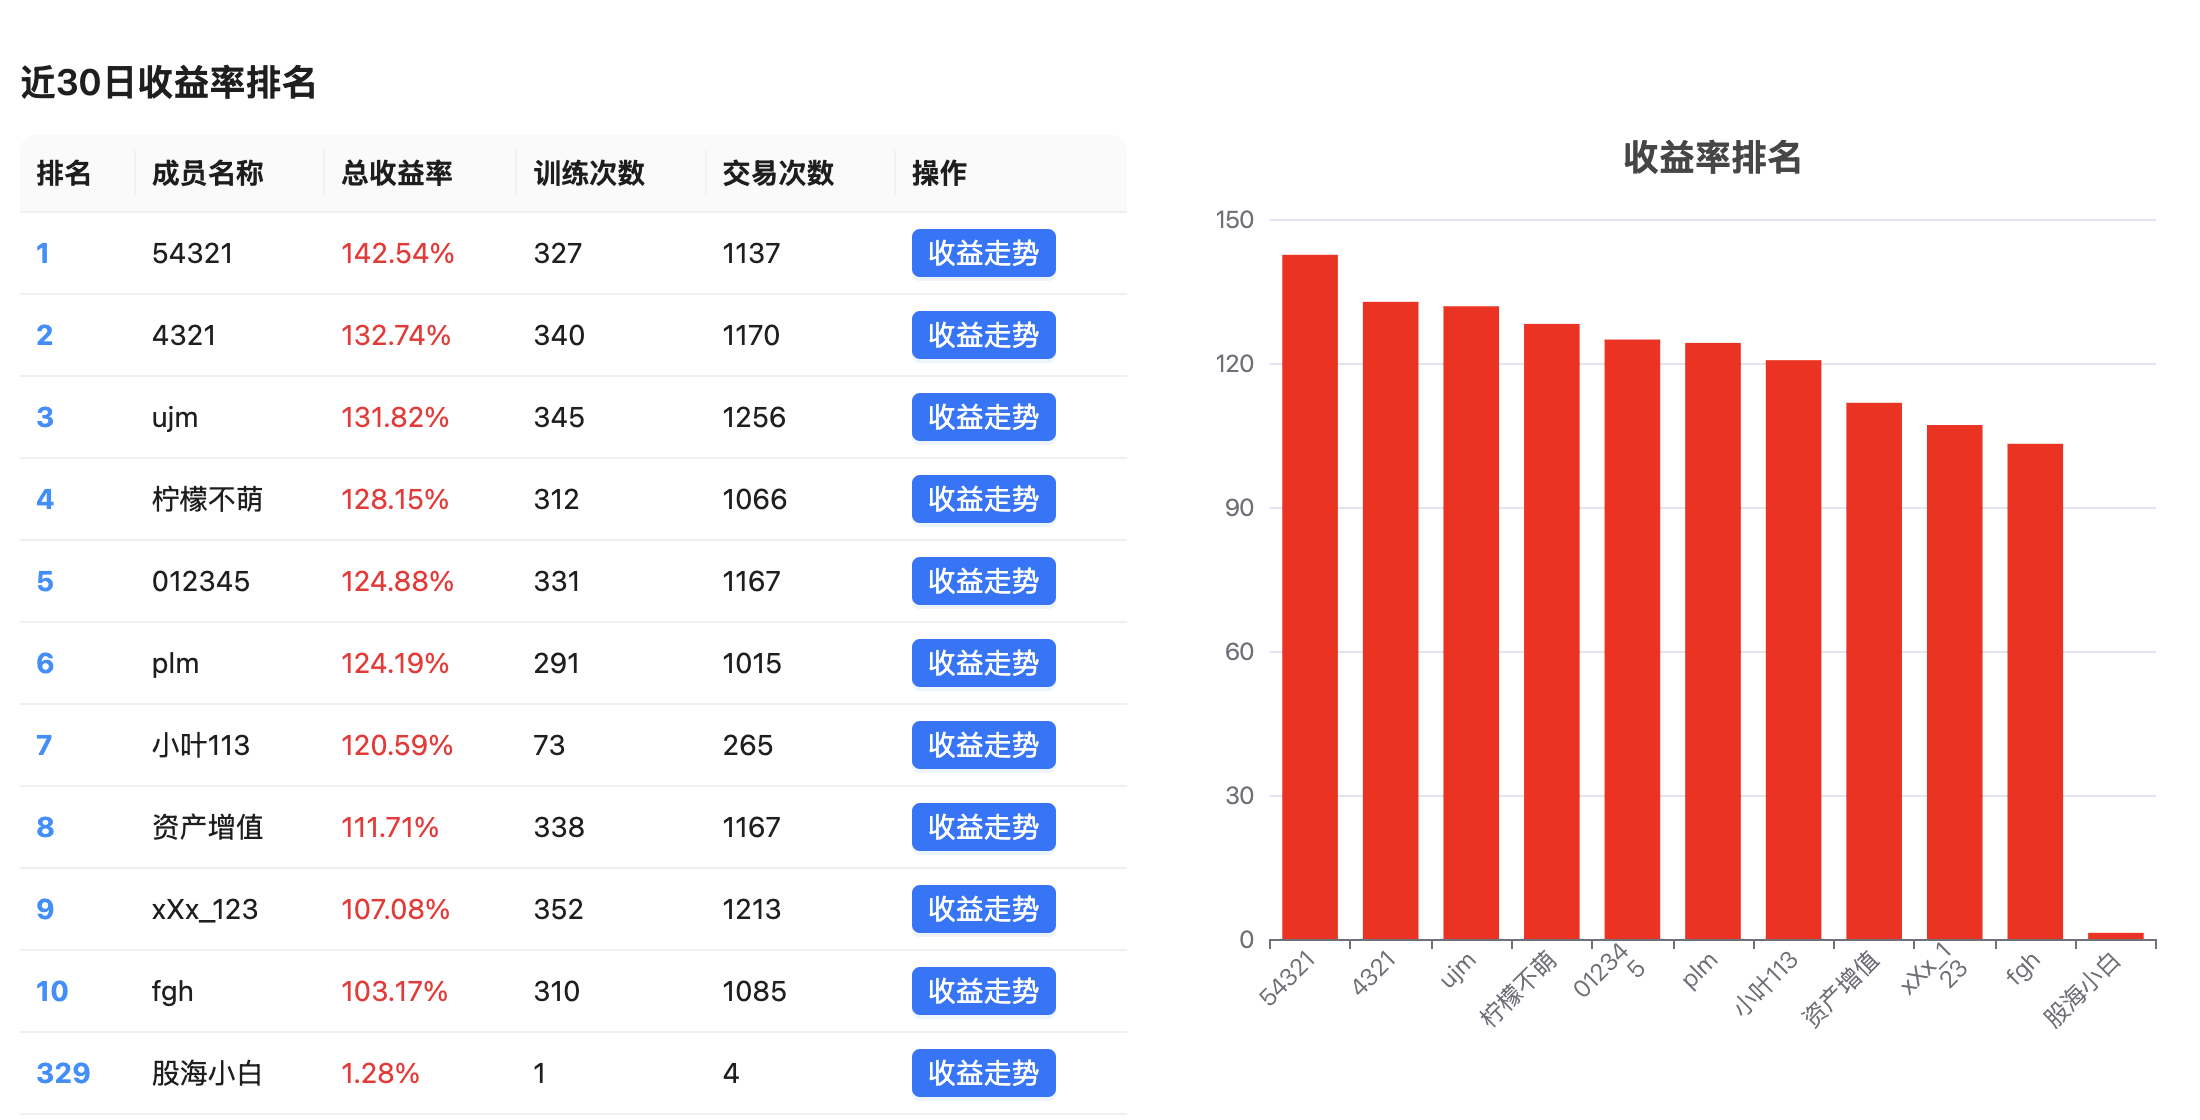Open 收益走势 for member 54321
The height and width of the screenshot is (1120, 2200).
pyautogui.click(x=983, y=253)
